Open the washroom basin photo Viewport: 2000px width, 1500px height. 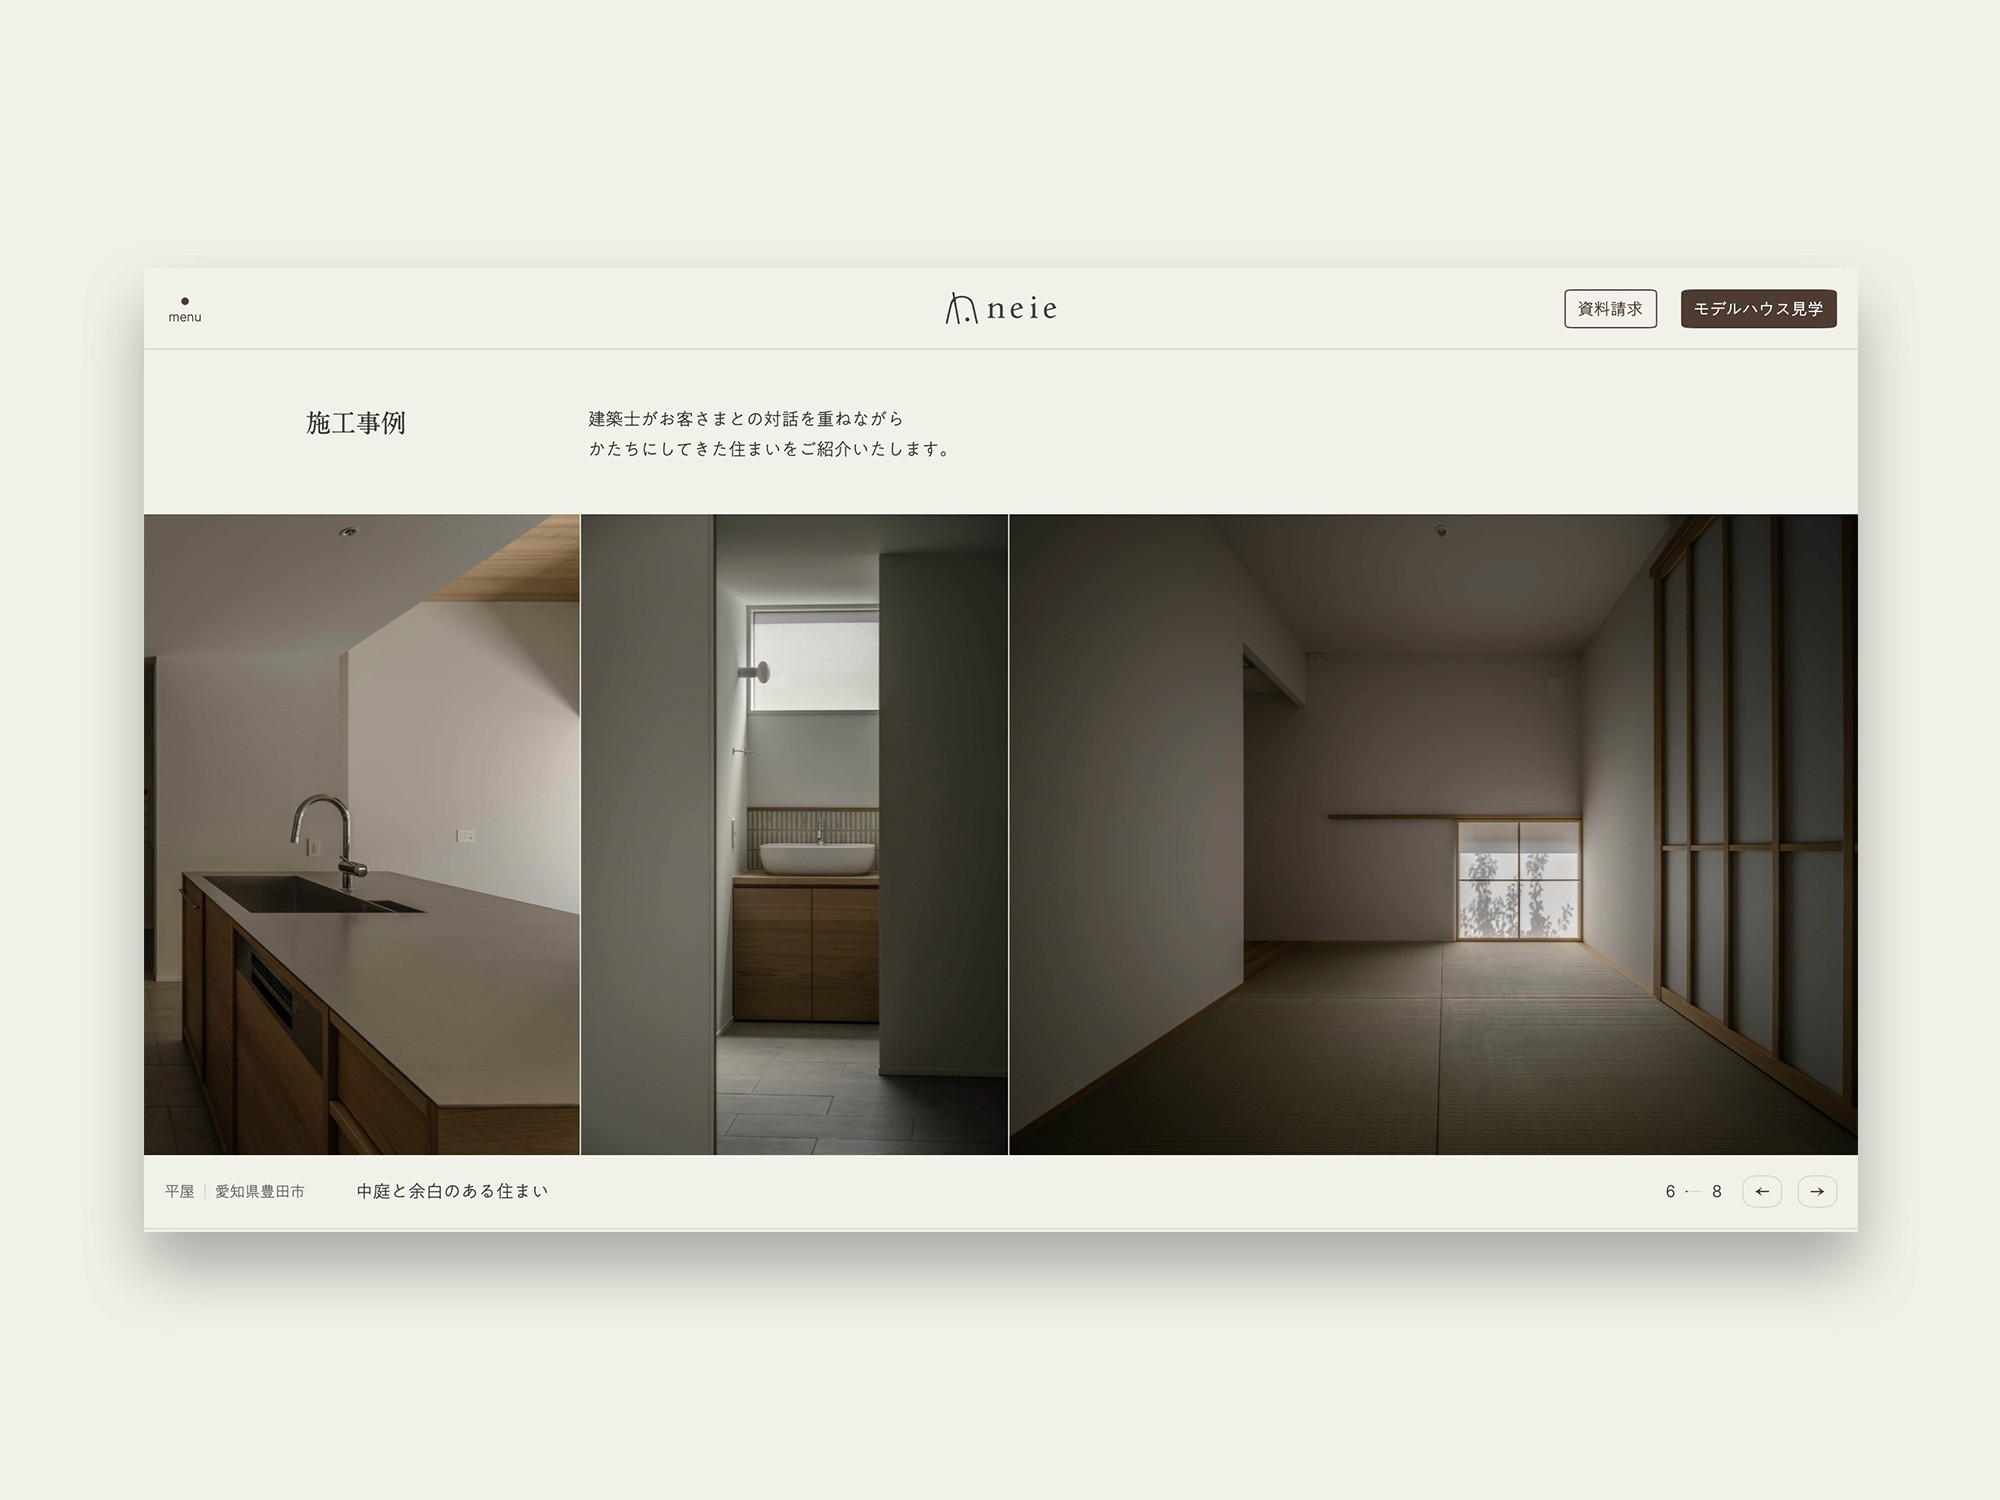coord(794,834)
